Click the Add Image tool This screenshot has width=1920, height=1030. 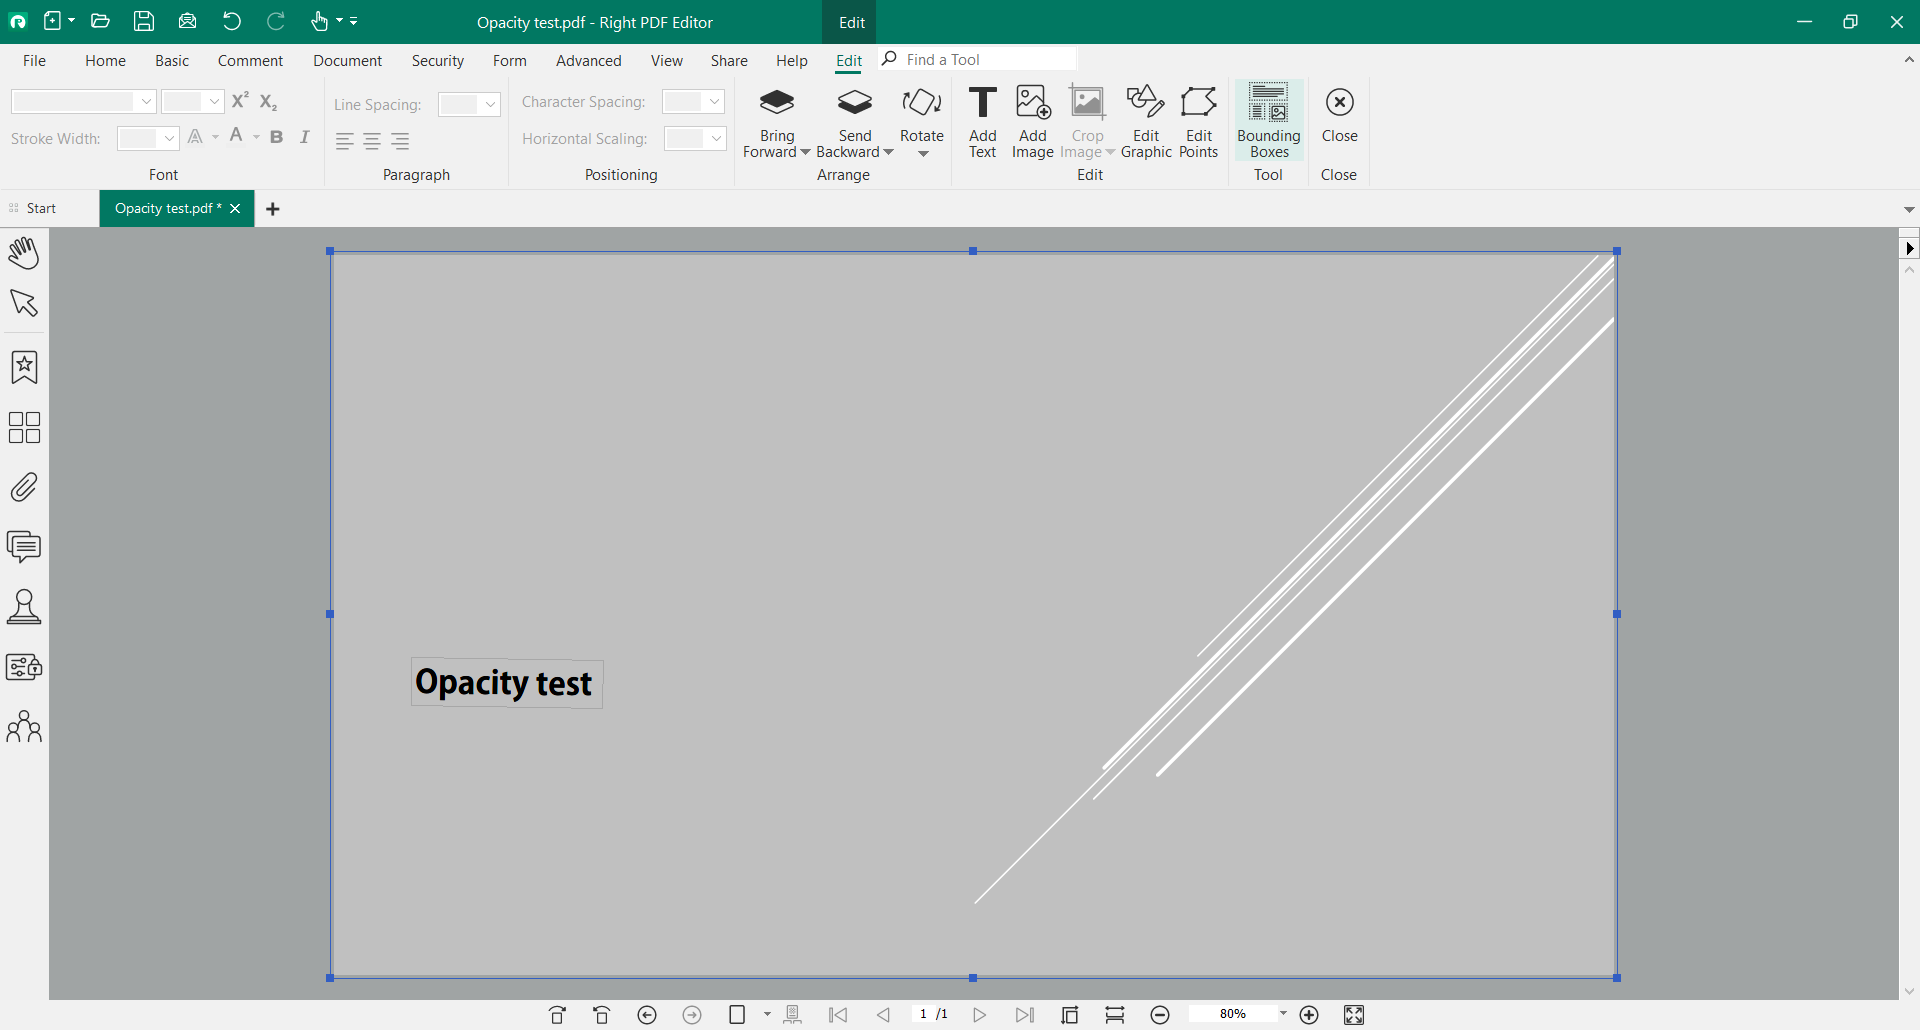[x=1032, y=122]
